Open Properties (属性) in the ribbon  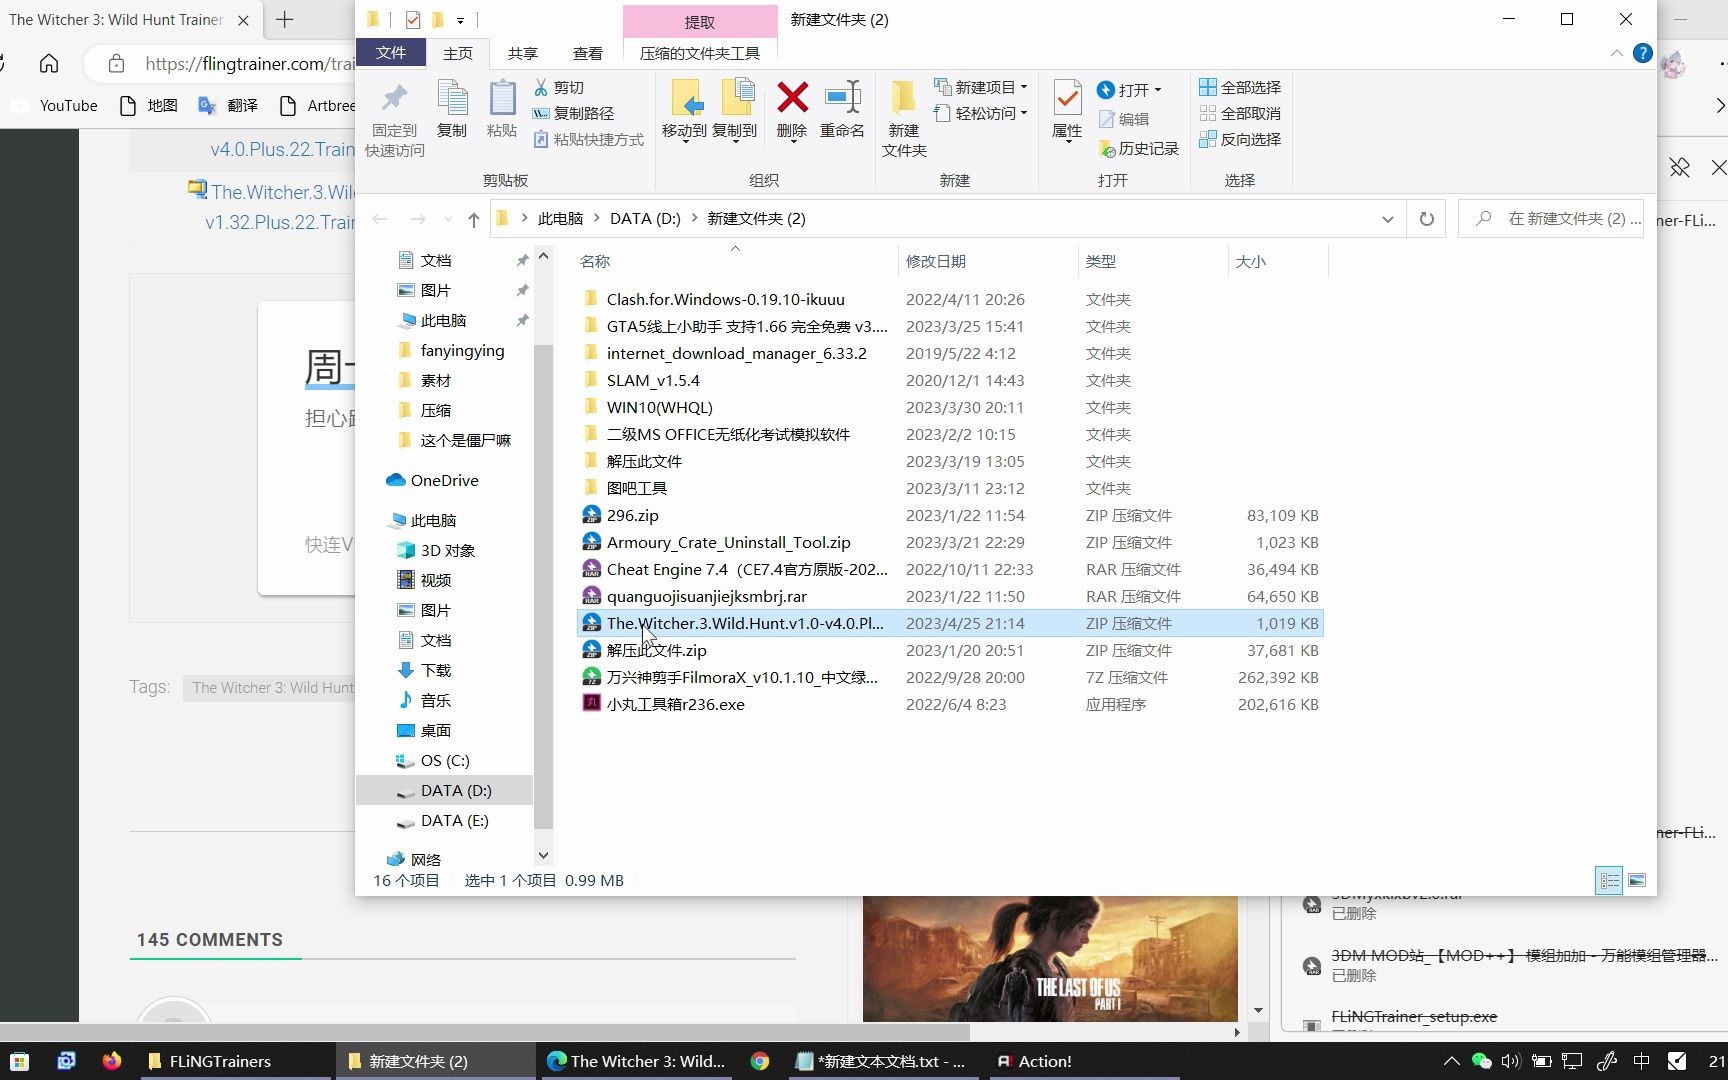1067,110
